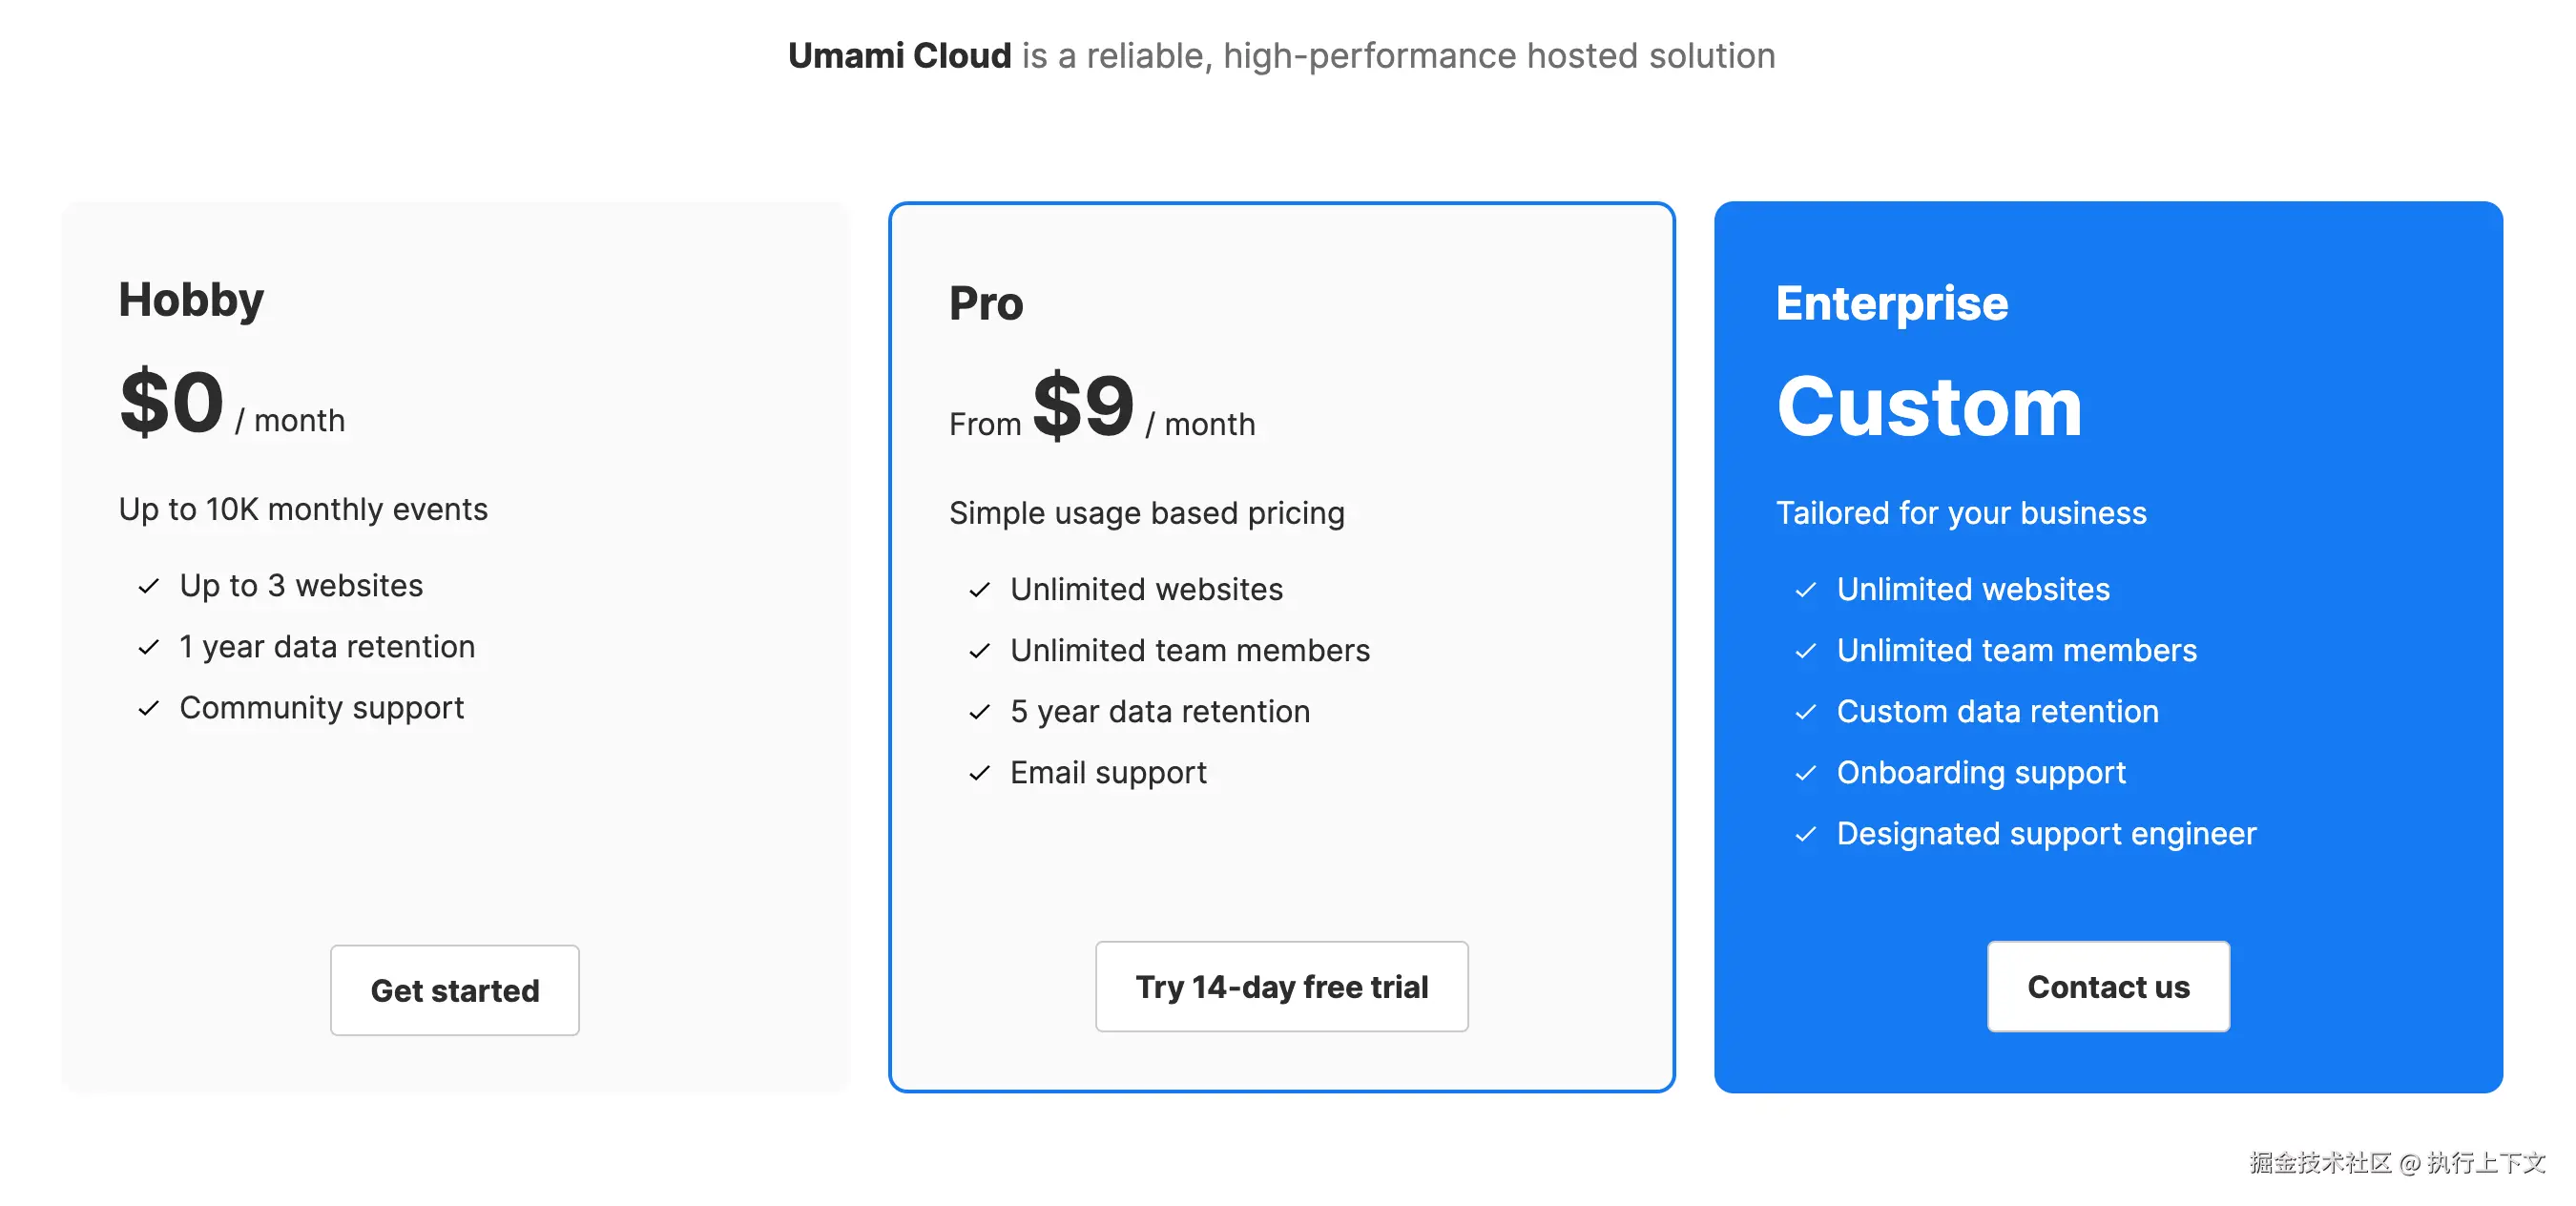
Task: Click the checkmark next to Email support
Action: [979, 773]
